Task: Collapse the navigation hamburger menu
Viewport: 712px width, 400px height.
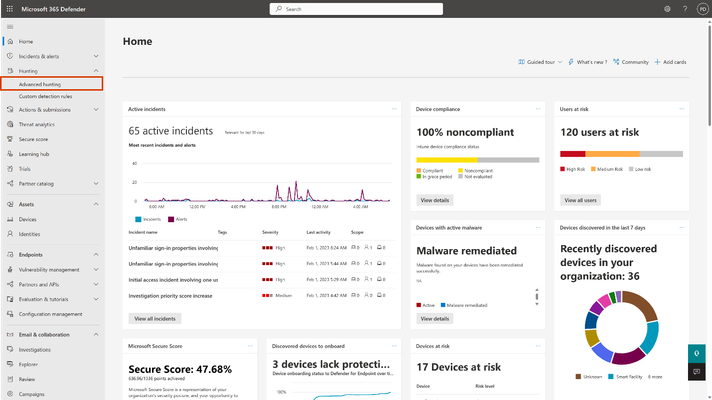Action: pyautogui.click(x=10, y=27)
